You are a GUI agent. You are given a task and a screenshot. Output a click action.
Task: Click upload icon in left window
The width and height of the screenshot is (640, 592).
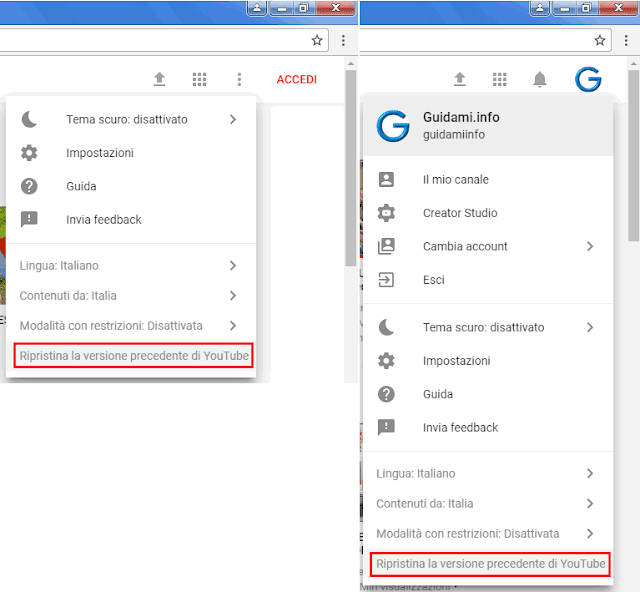point(159,79)
